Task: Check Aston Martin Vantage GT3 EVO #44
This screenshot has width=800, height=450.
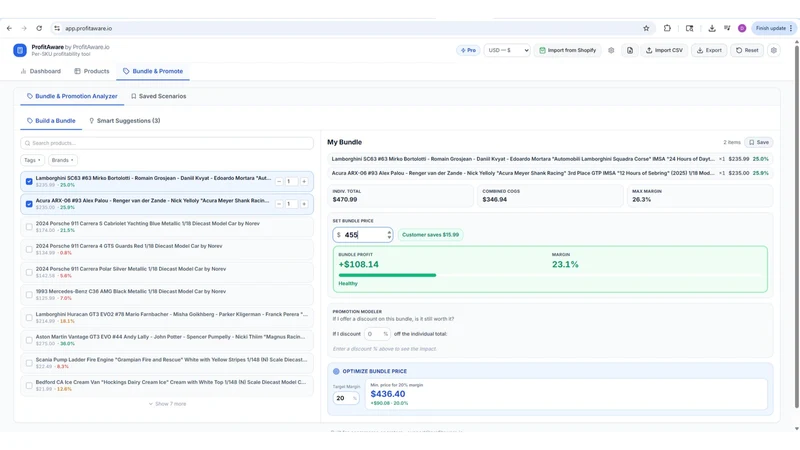Action: pos(29,340)
